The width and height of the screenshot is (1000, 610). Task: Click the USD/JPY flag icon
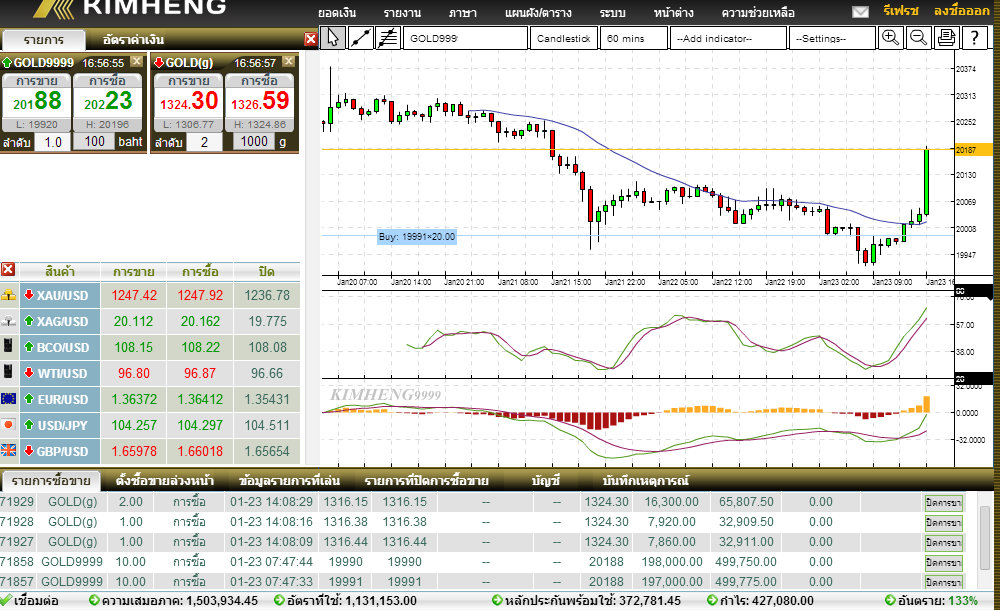[8, 424]
